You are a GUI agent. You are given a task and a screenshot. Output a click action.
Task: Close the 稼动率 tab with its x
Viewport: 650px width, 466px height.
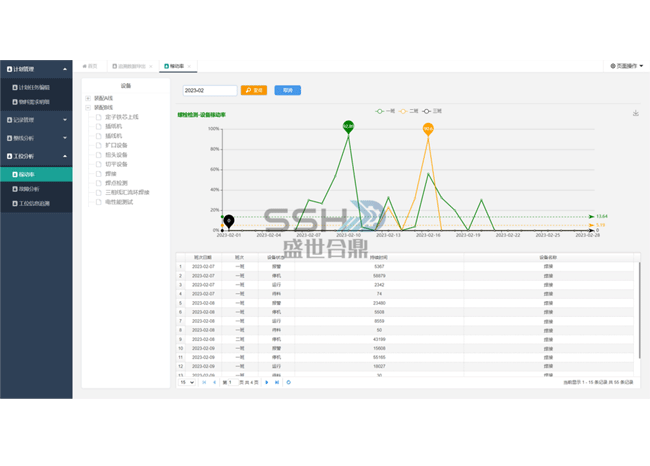click(x=189, y=66)
